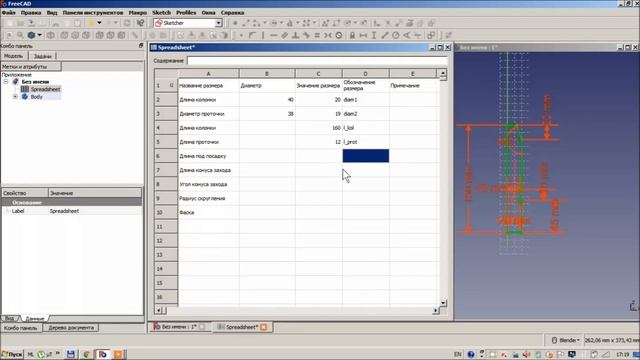Select the point-on-object constraint icon
The image size is (640, 360).
[252, 36]
